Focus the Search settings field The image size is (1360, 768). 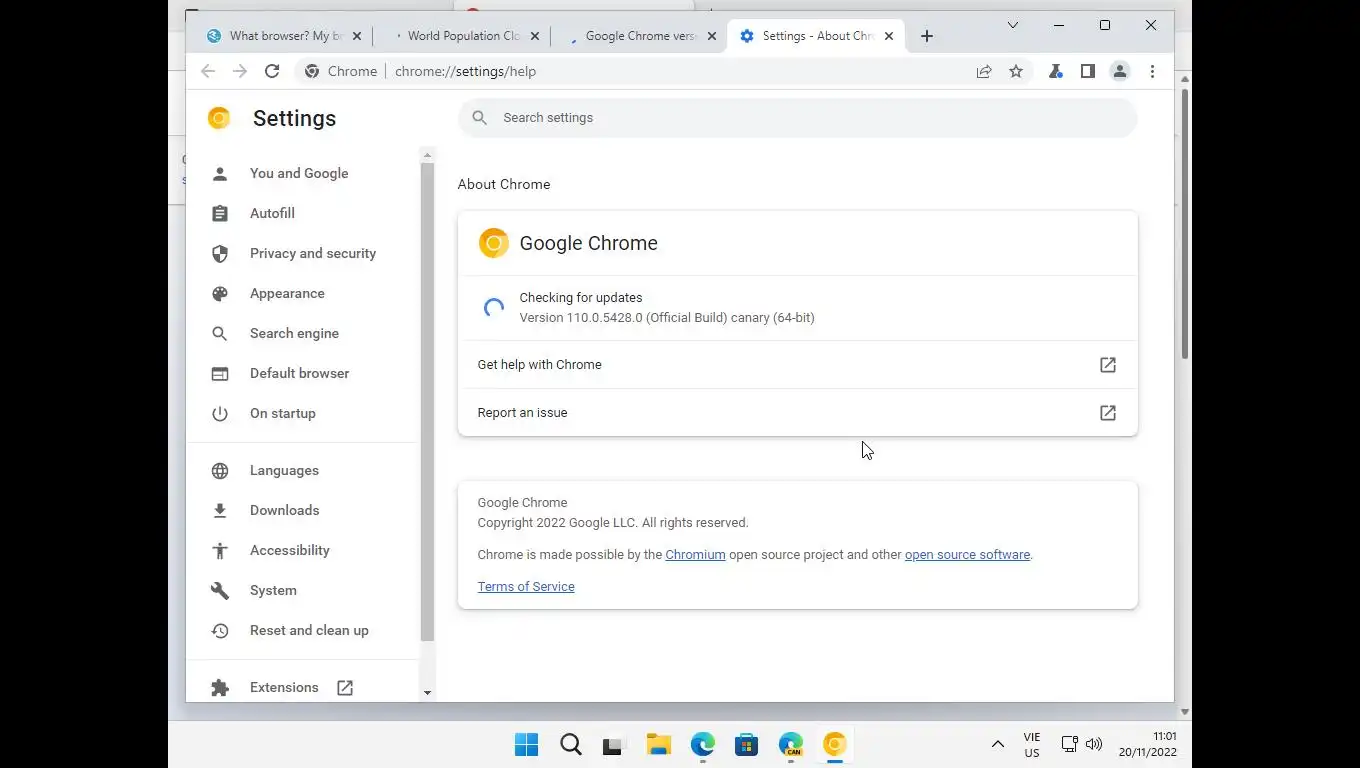tap(797, 118)
